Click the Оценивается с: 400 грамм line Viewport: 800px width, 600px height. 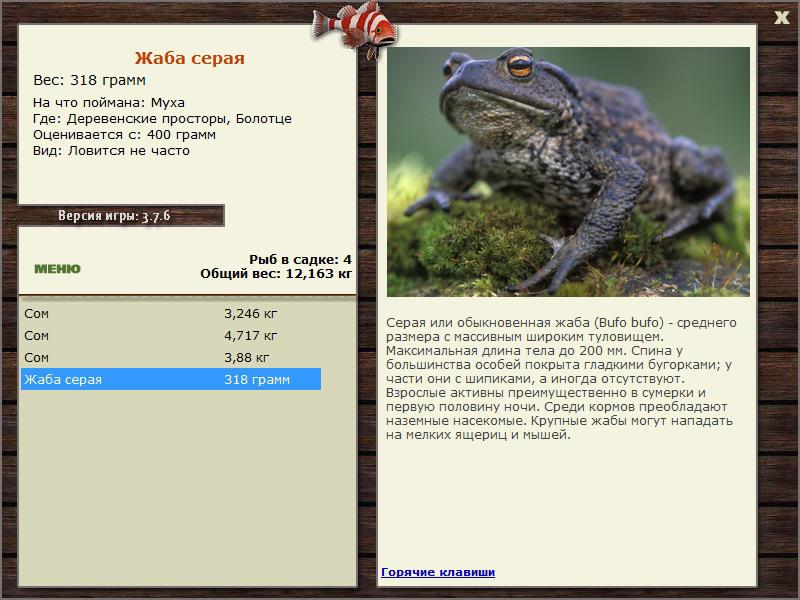click(x=124, y=135)
